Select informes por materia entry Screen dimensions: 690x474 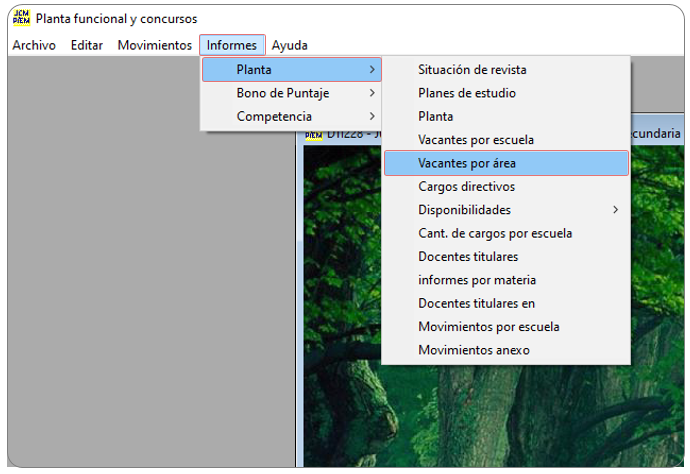pyautogui.click(x=506, y=280)
